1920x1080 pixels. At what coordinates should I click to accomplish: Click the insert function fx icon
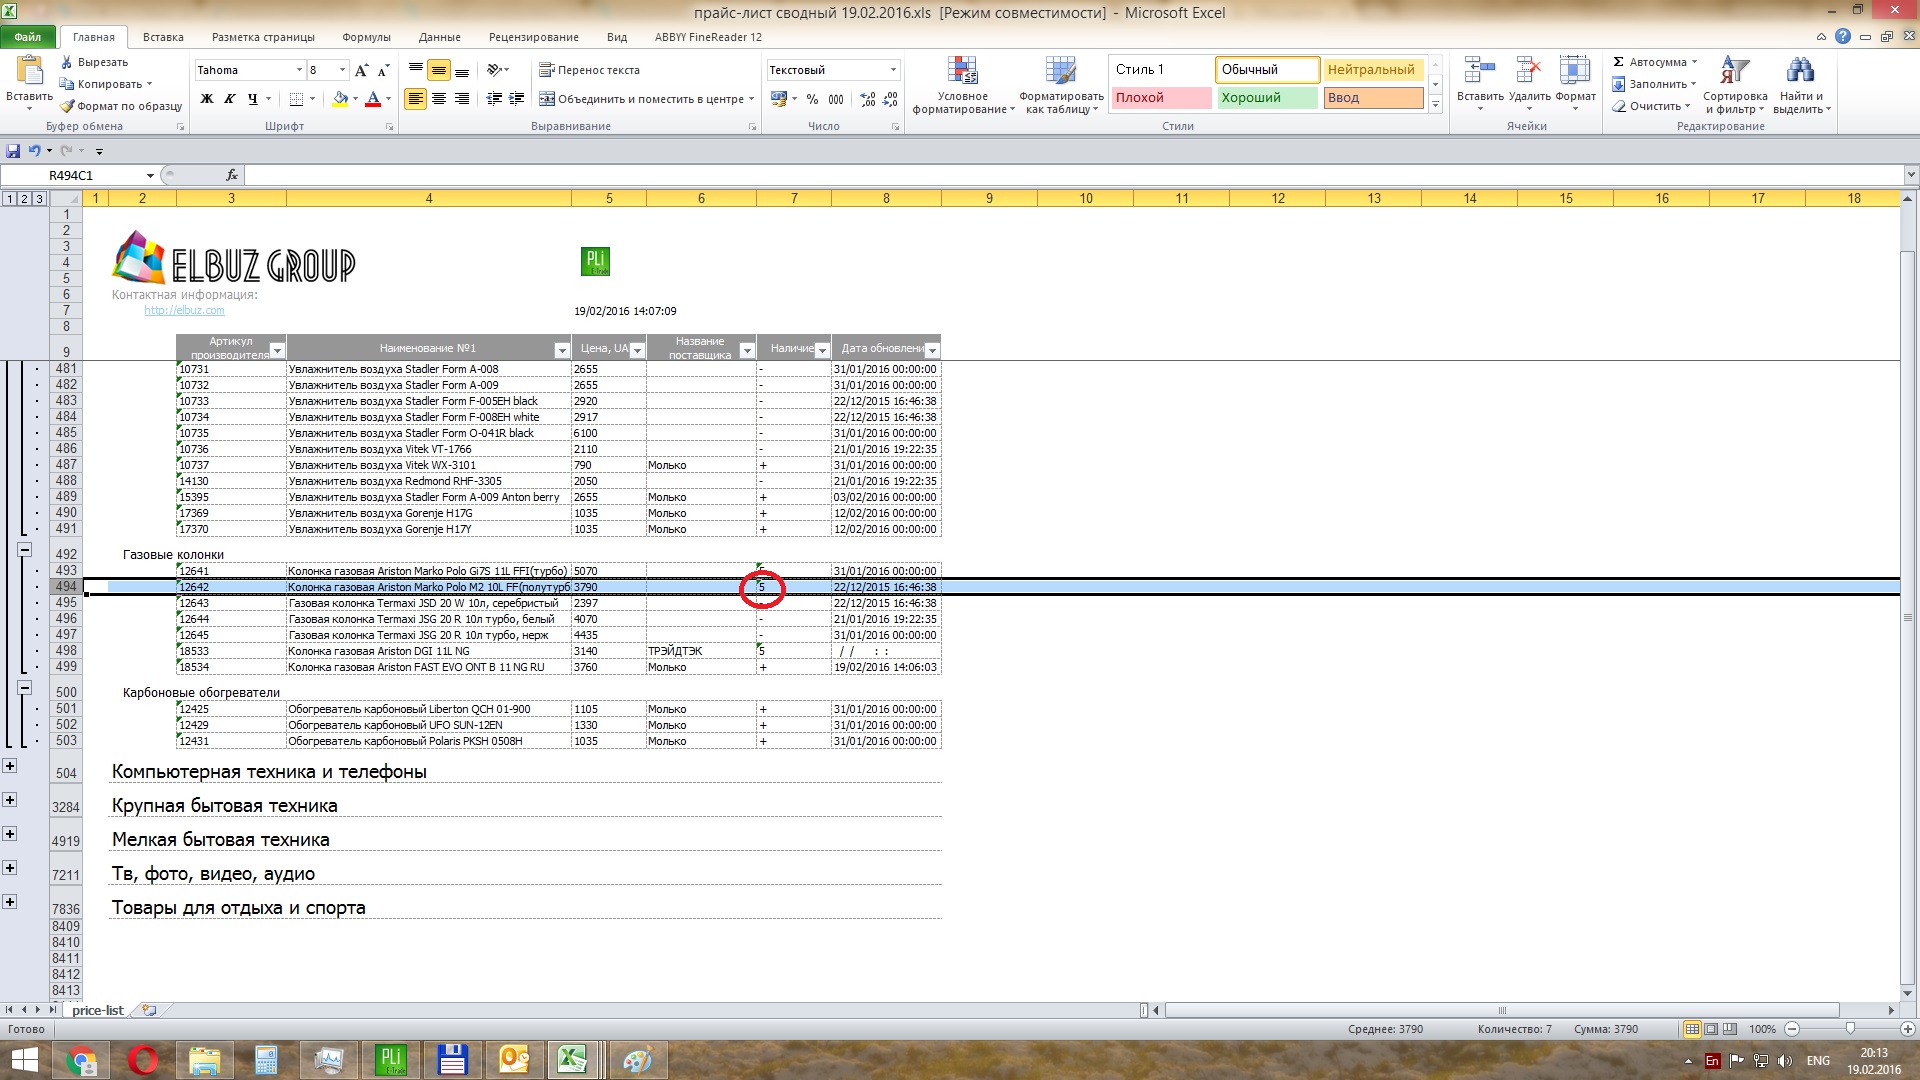pyautogui.click(x=232, y=175)
